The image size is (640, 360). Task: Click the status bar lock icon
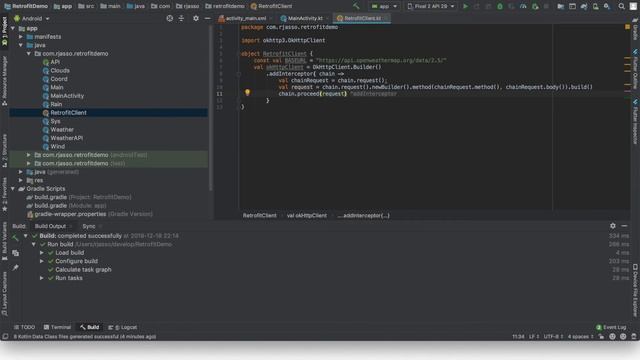(601, 337)
